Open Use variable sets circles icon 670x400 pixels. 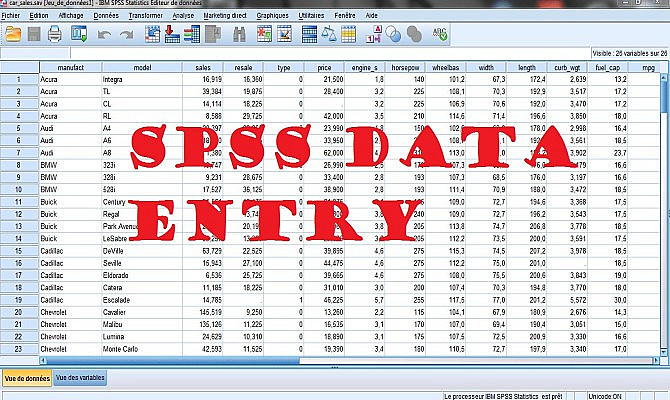394,34
